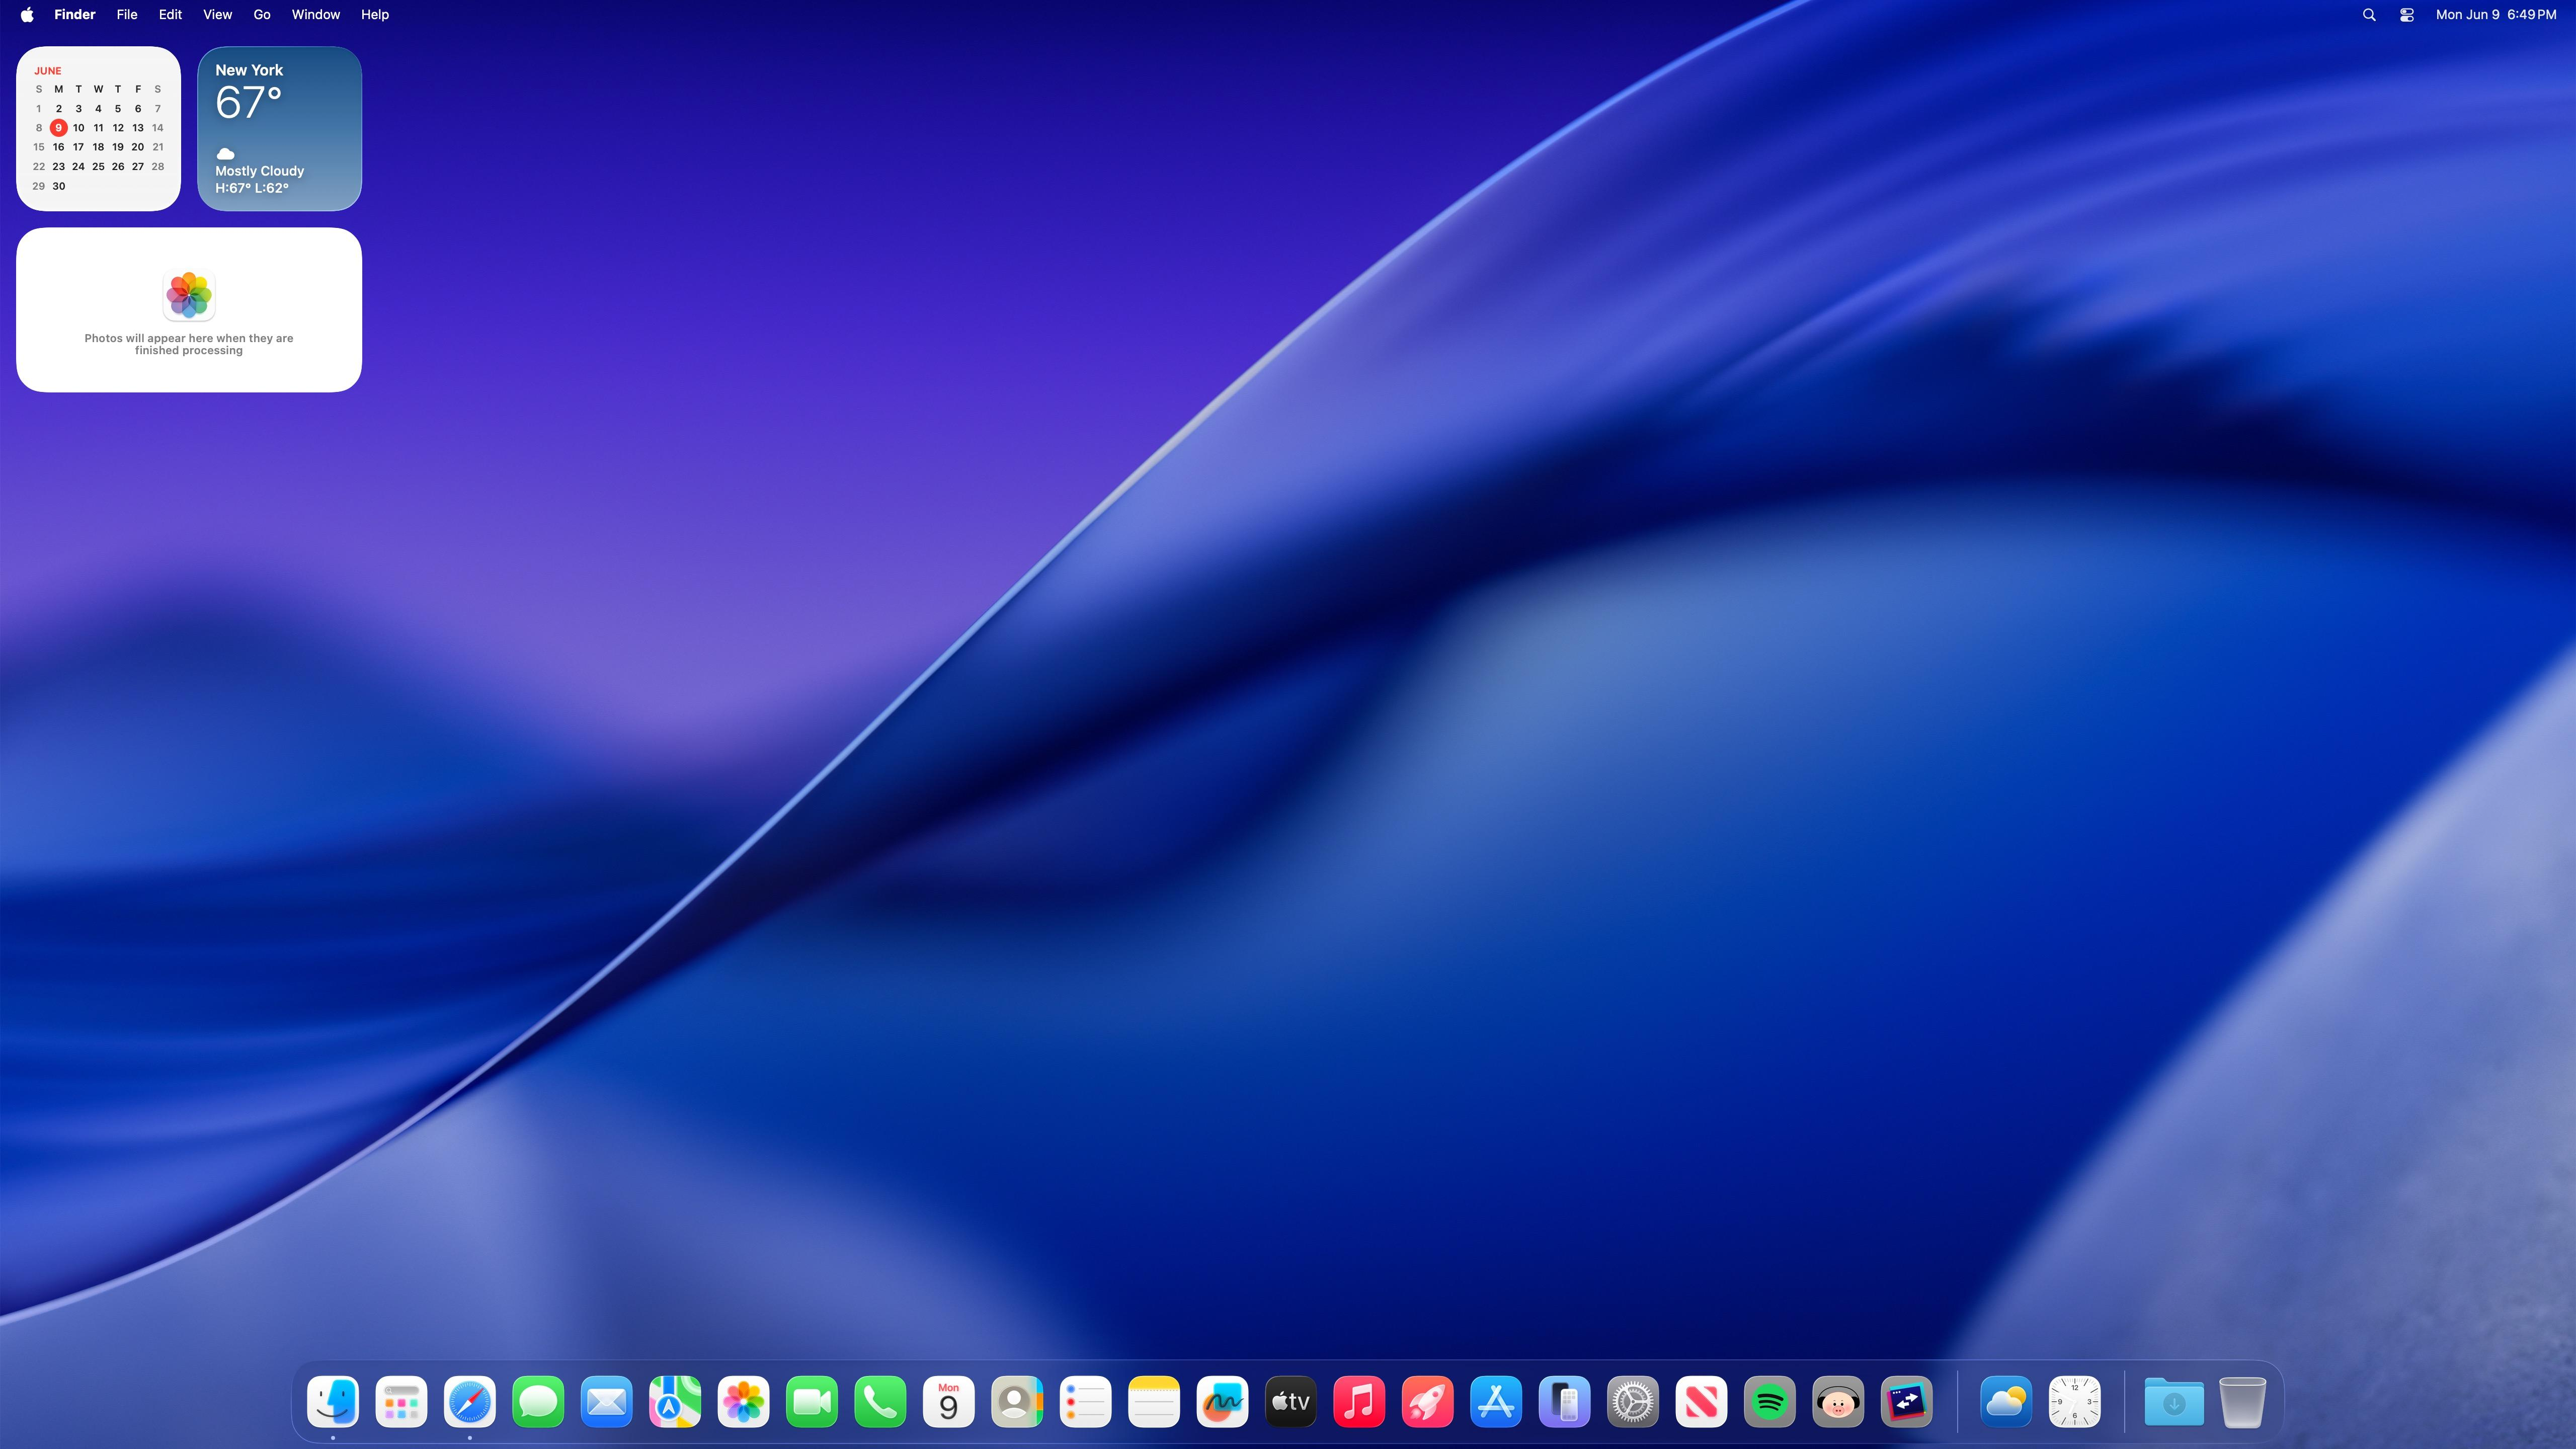Open Photos app in the Dock
The width and height of the screenshot is (2576, 1449).
point(743,1402)
